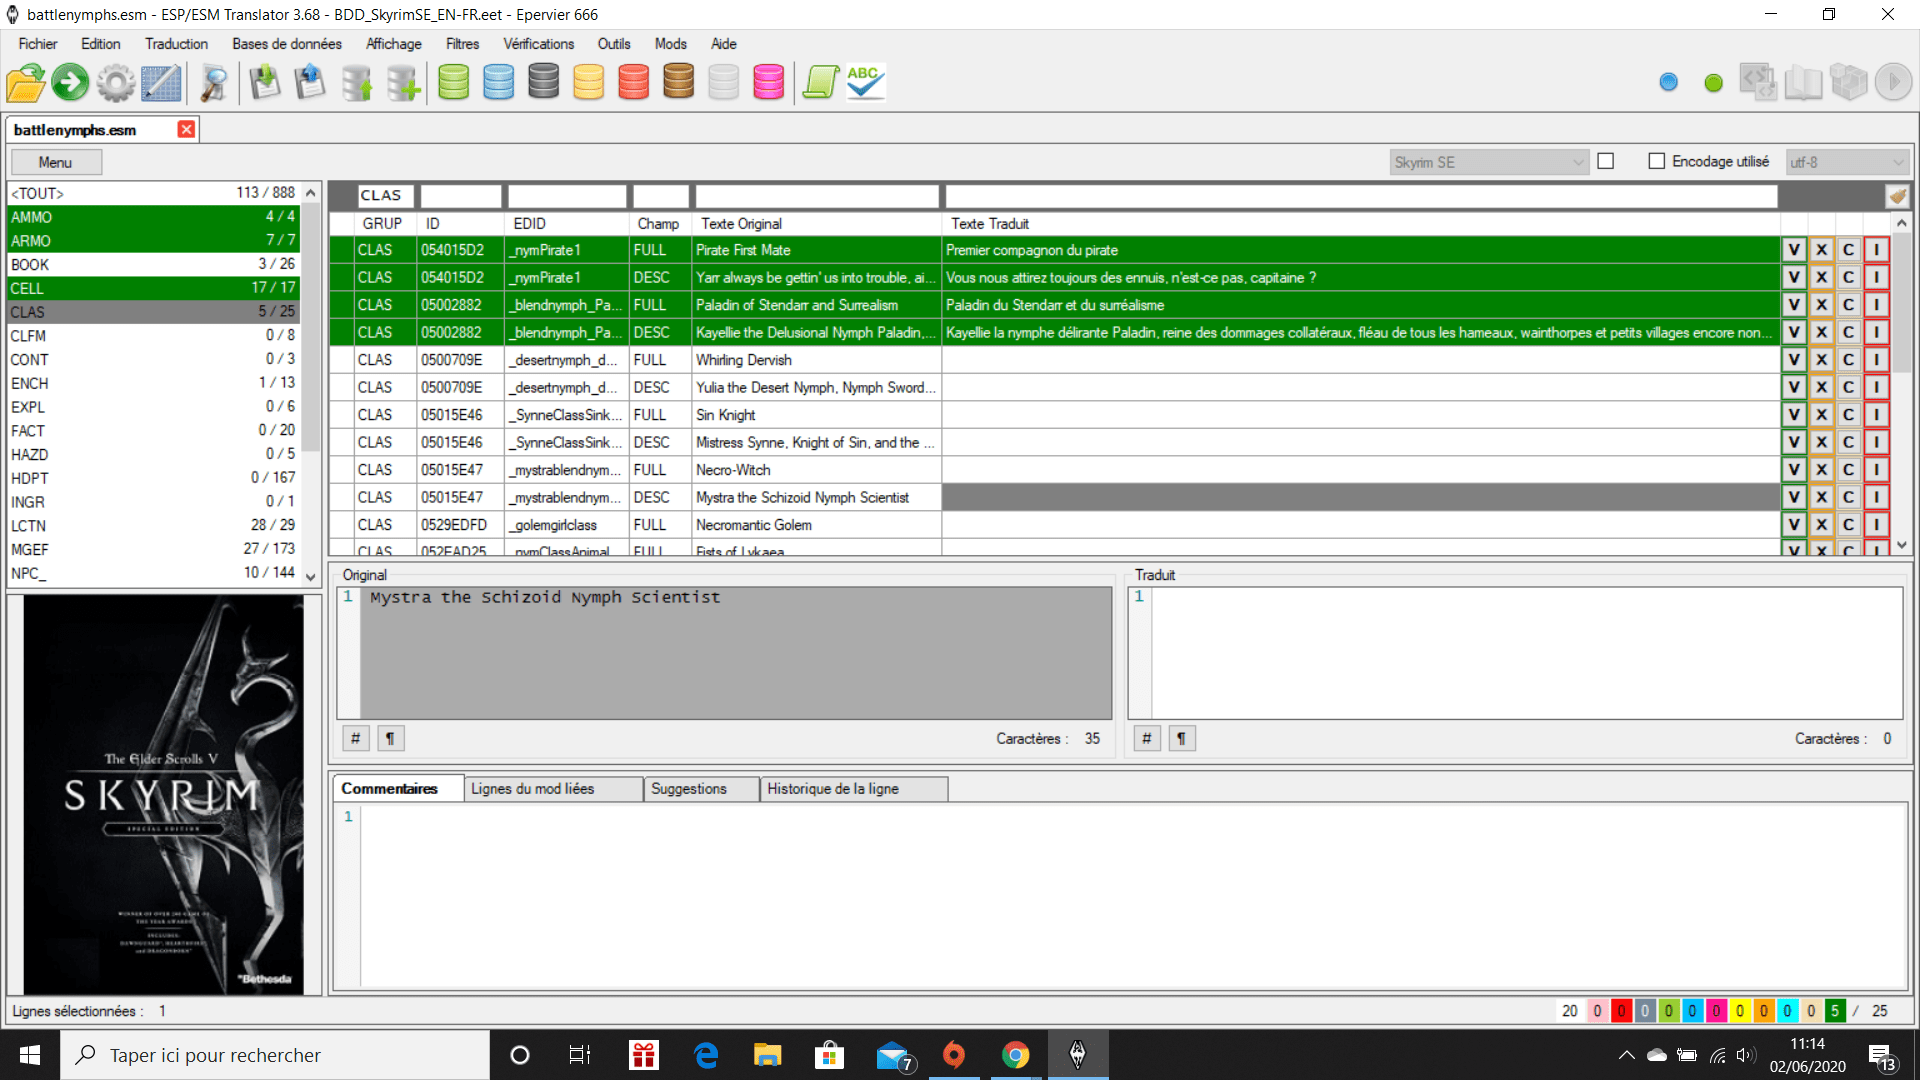Open the Traduction menu
The width and height of the screenshot is (1920, 1080).
176,44
